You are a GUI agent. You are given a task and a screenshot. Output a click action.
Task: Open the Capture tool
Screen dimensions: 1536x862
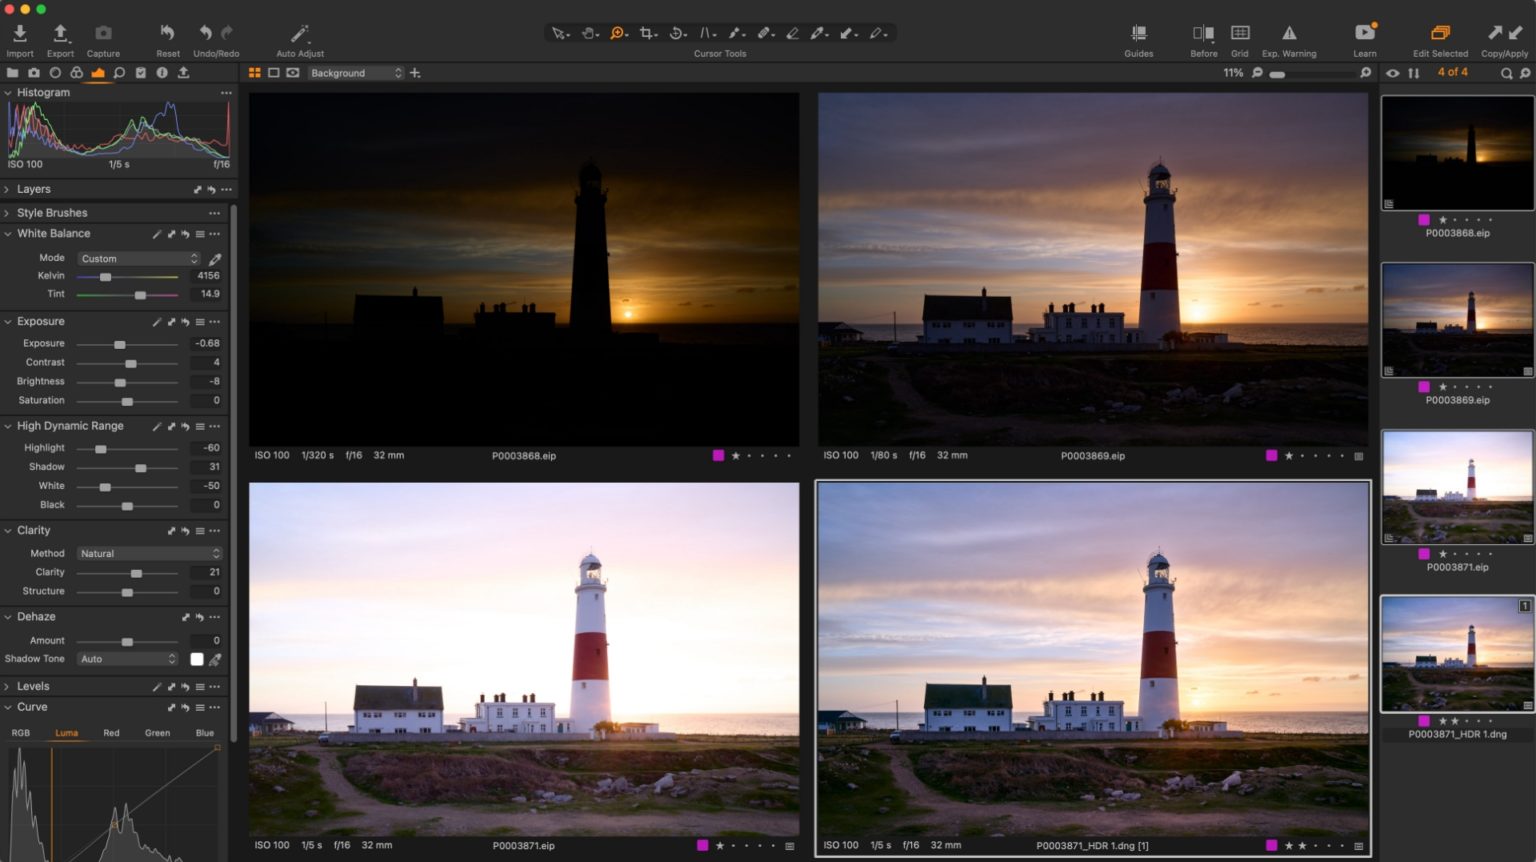pos(103,33)
